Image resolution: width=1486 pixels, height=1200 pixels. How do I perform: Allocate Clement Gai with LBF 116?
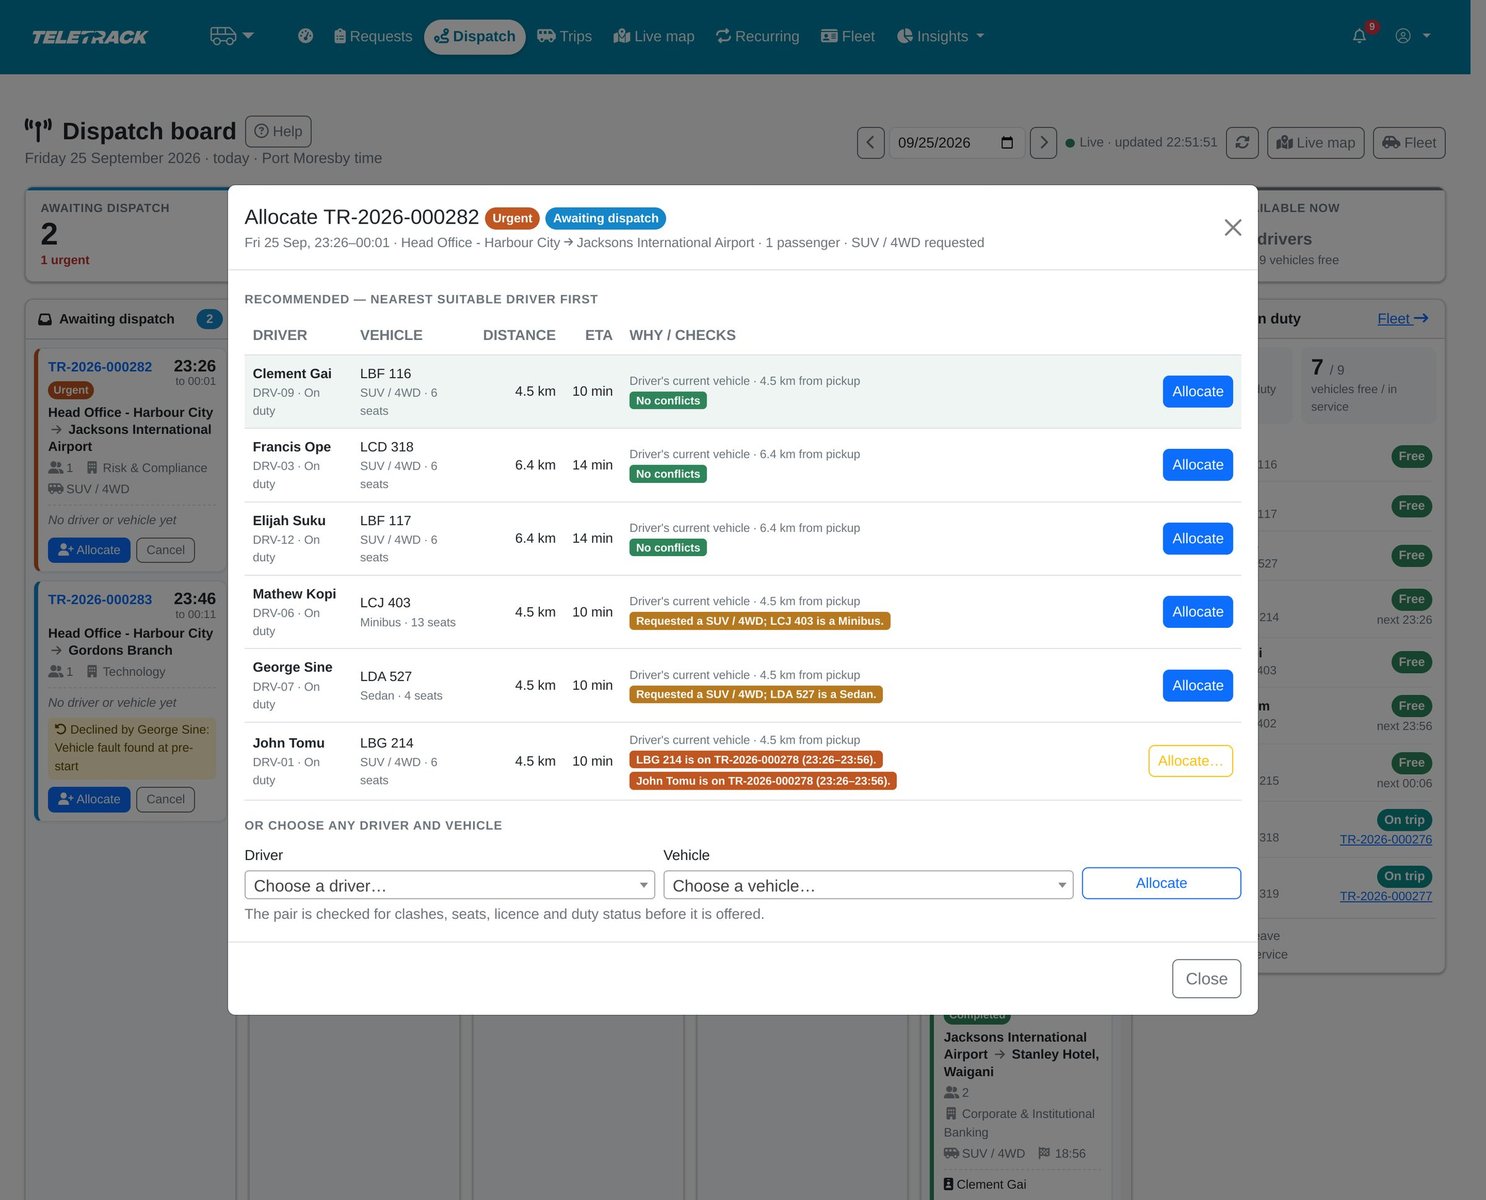1197,391
